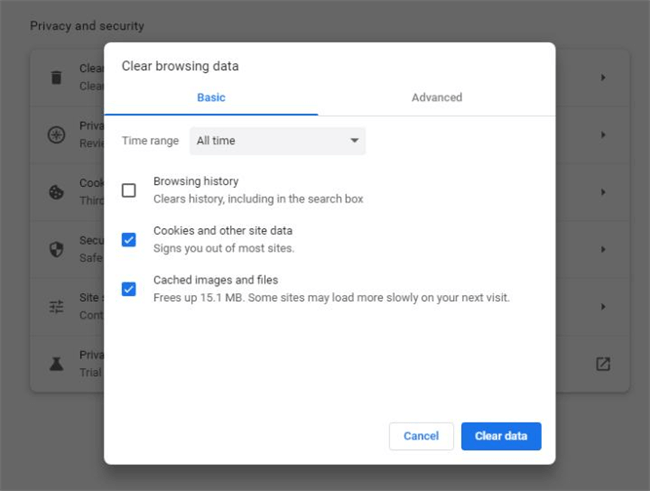Click the Site settings sliders icon
This screenshot has height=491, width=650.
click(x=57, y=307)
